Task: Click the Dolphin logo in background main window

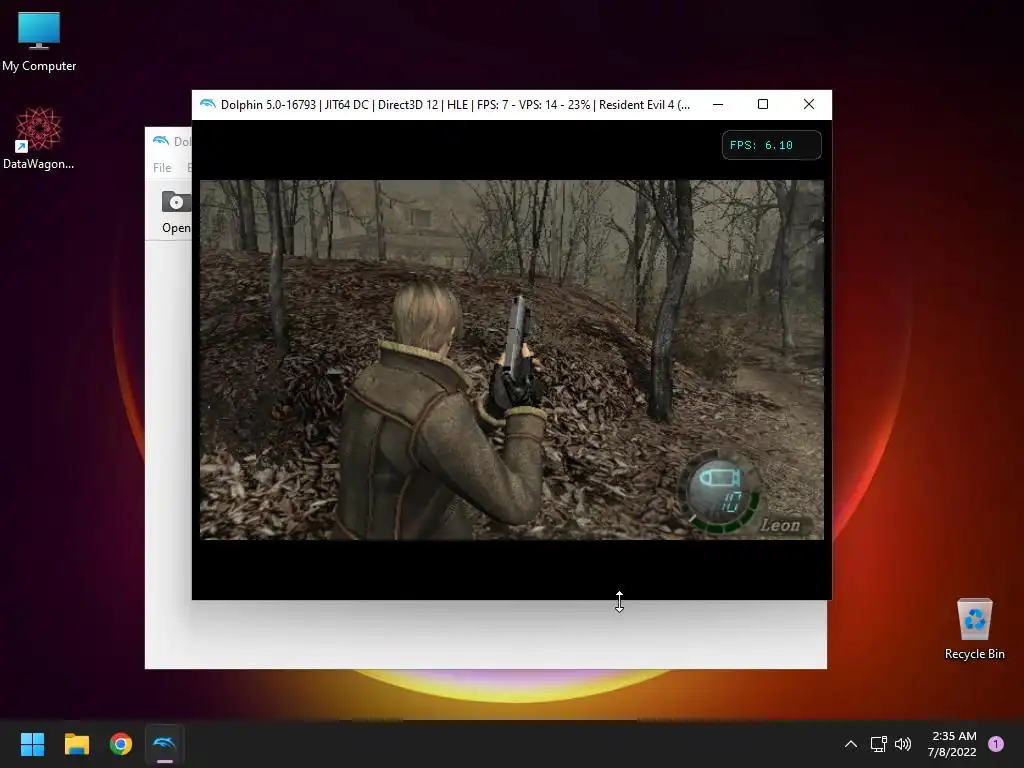Action: point(161,140)
